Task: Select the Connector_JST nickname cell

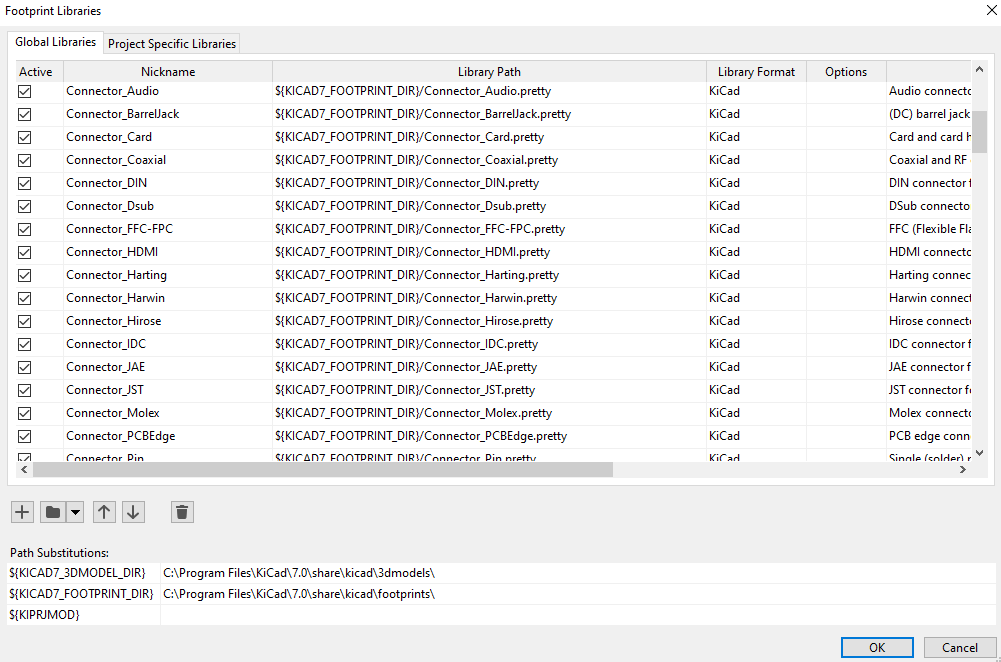Action: click(x=168, y=390)
